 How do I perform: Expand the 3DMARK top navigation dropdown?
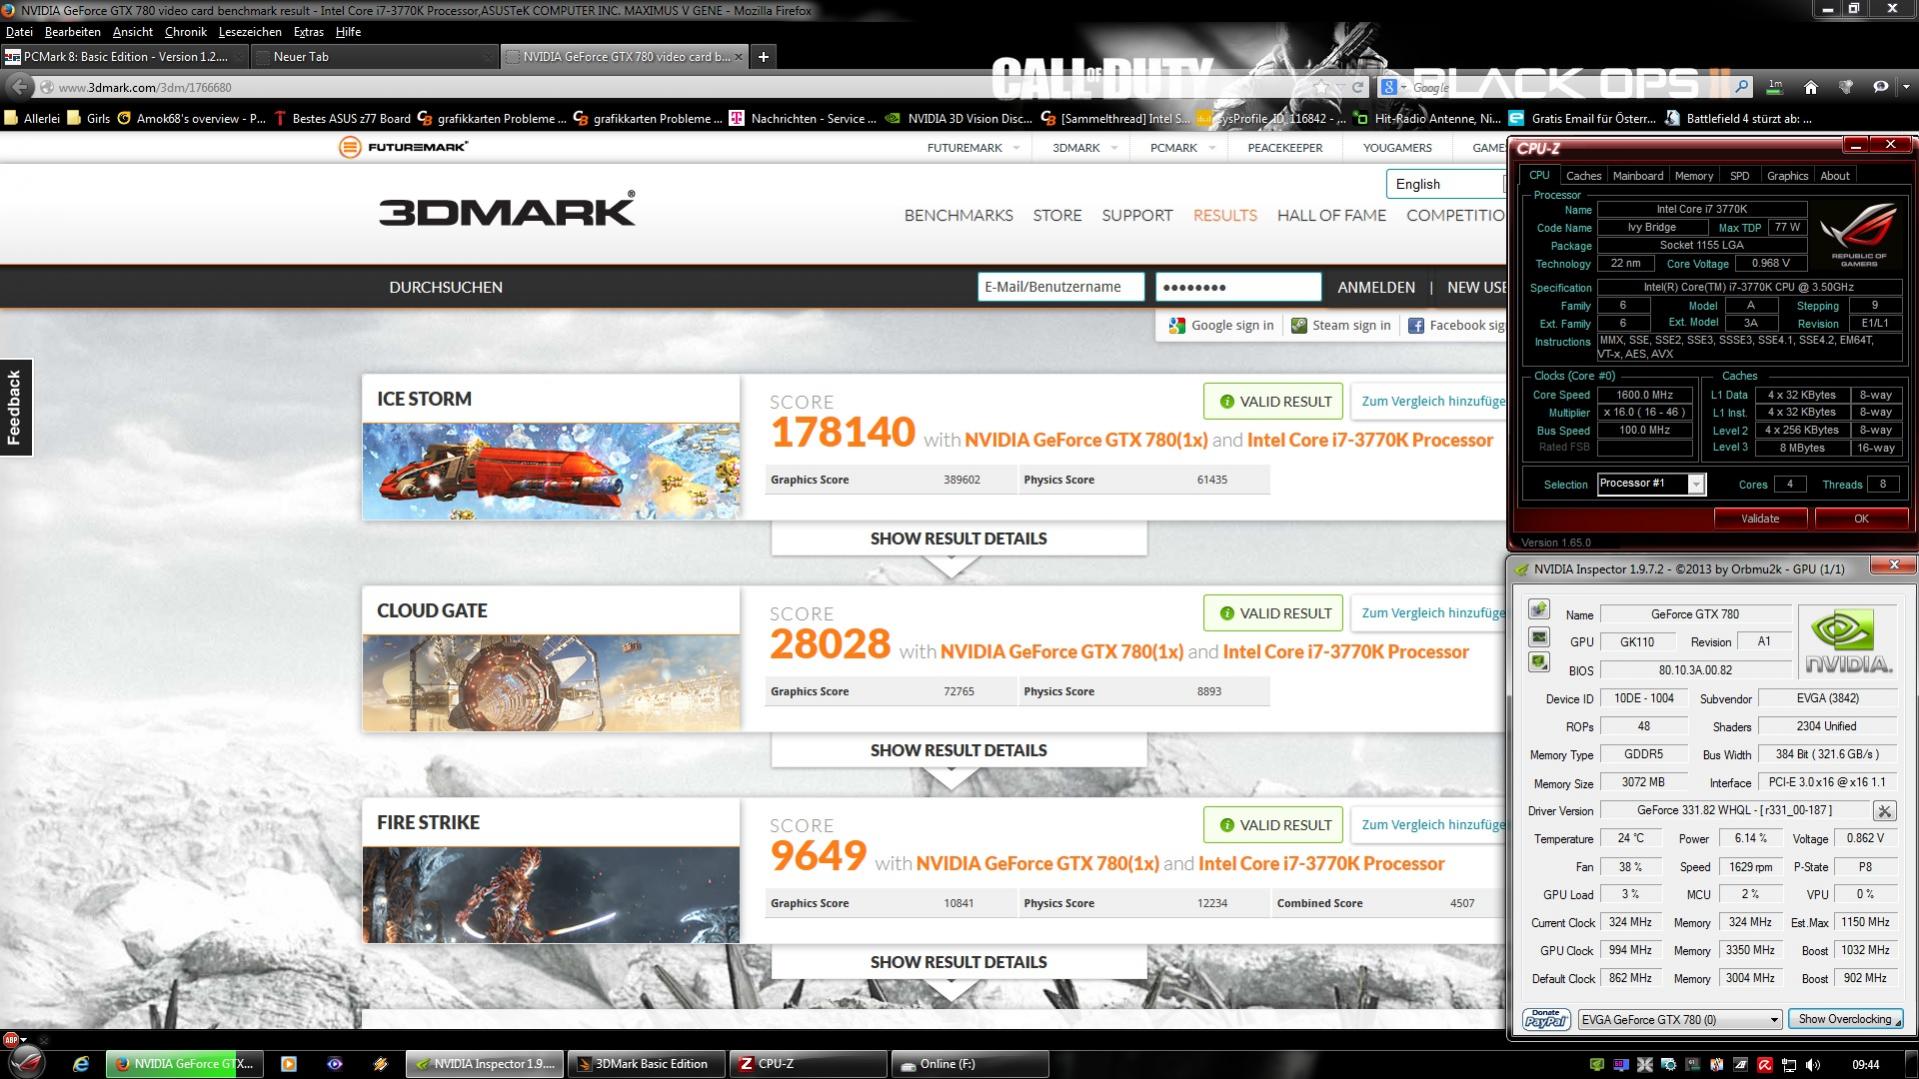[x=1114, y=148]
